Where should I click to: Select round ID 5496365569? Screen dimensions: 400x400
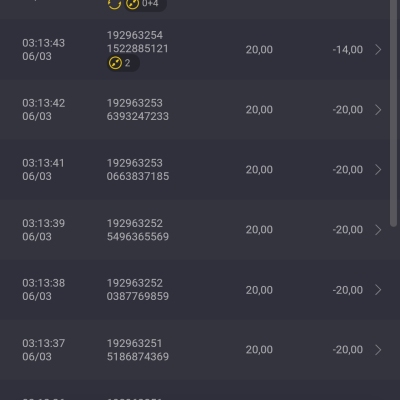click(x=138, y=237)
